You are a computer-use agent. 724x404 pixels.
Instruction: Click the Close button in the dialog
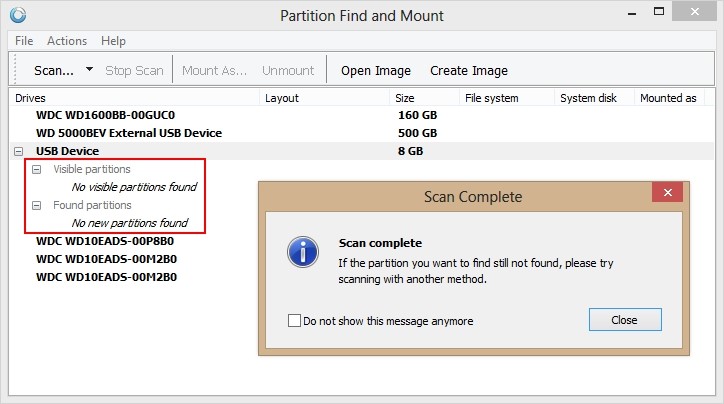(x=625, y=320)
